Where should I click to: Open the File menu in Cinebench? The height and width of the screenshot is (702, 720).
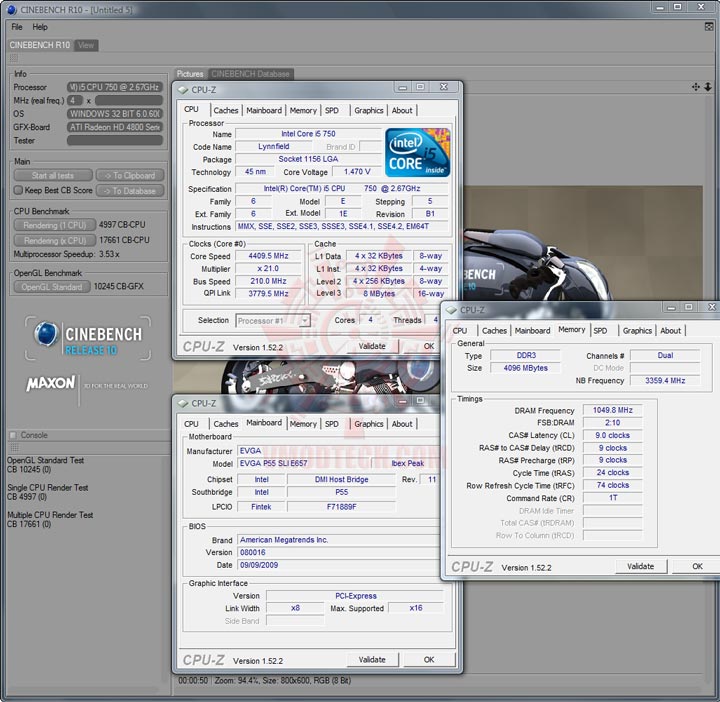(x=17, y=27)
